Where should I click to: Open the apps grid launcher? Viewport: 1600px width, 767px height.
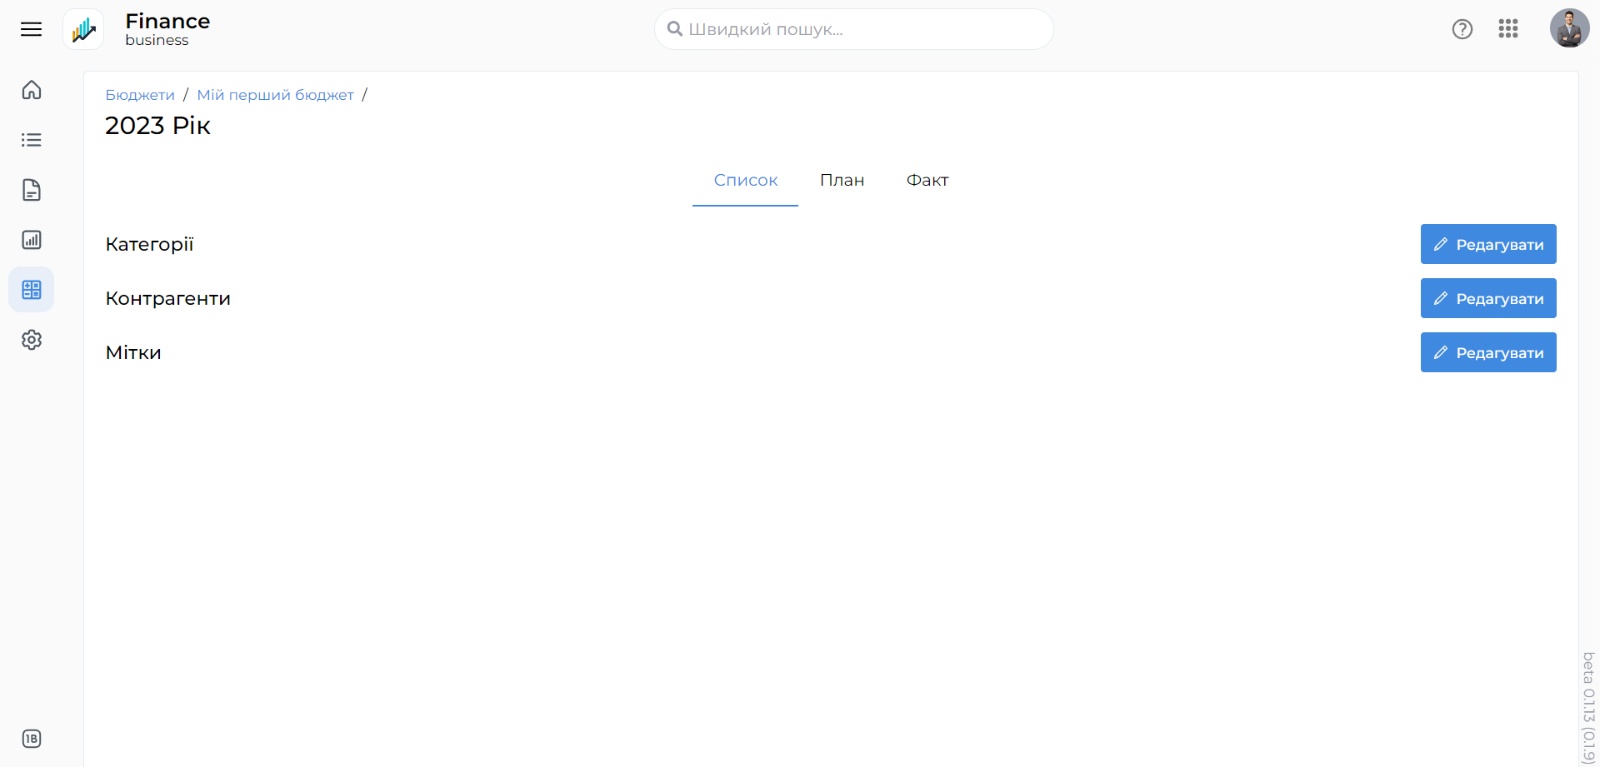[x=1508, y=29]
